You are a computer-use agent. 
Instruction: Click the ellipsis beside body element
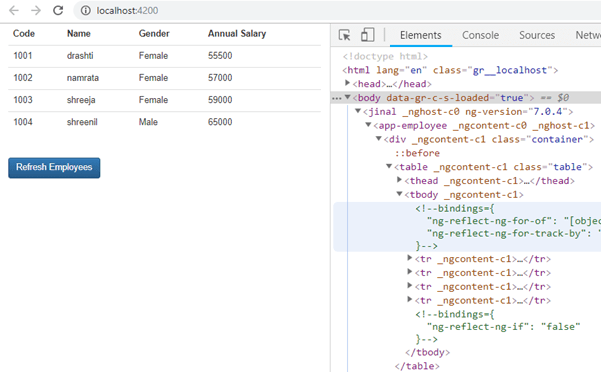pyautogui.click(x=337, y=98)
